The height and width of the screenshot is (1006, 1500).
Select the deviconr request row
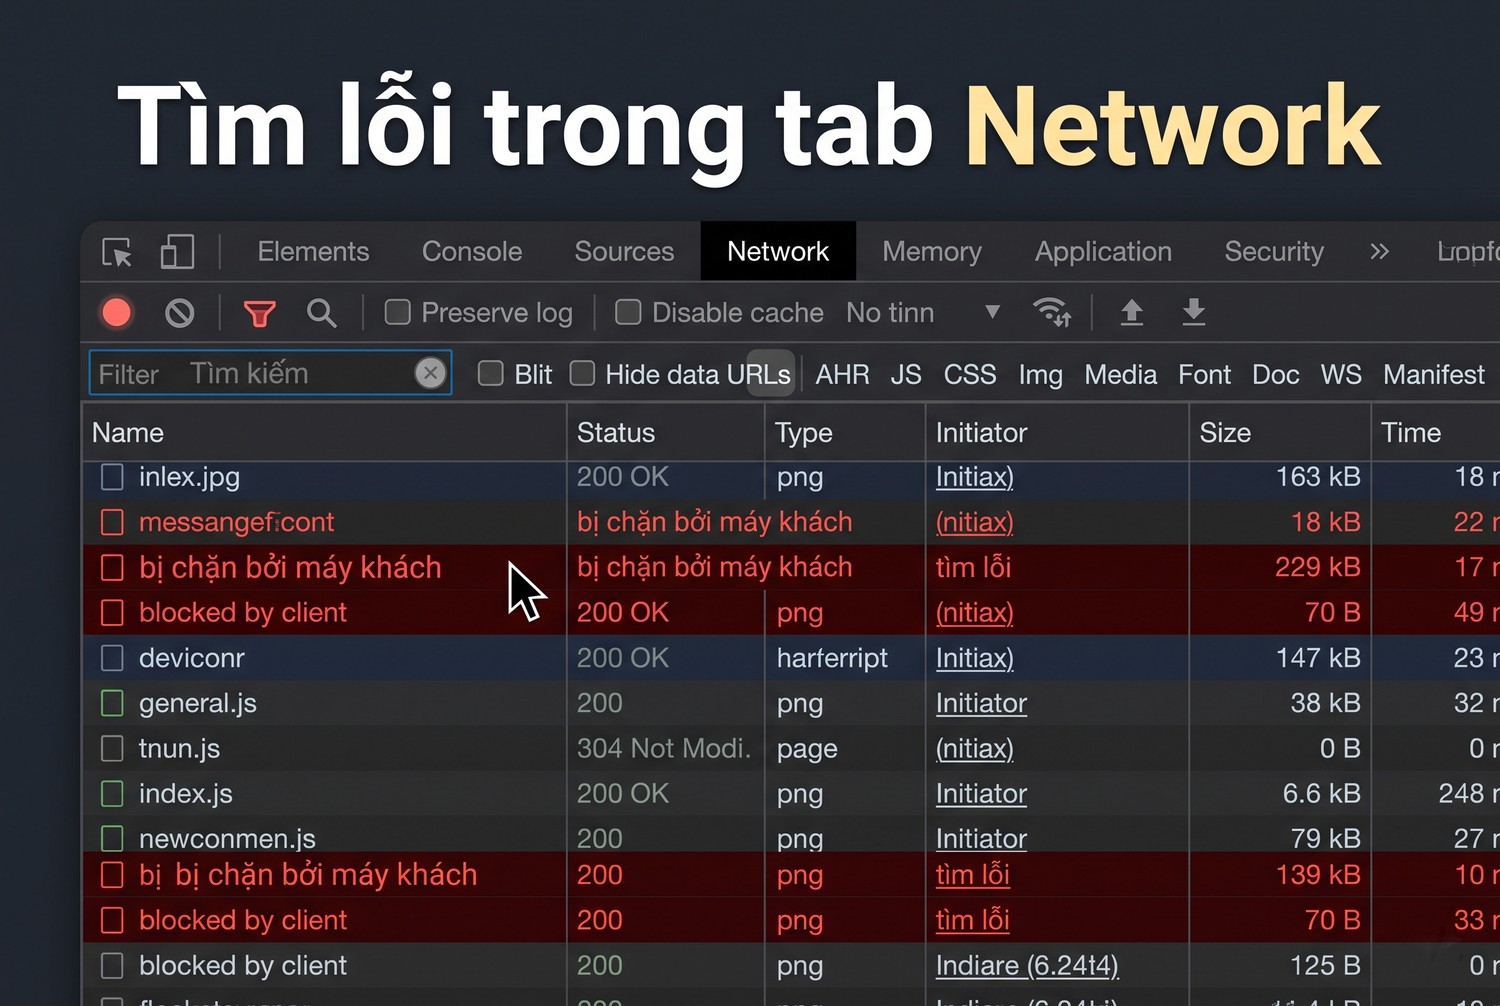coord(790,658)
